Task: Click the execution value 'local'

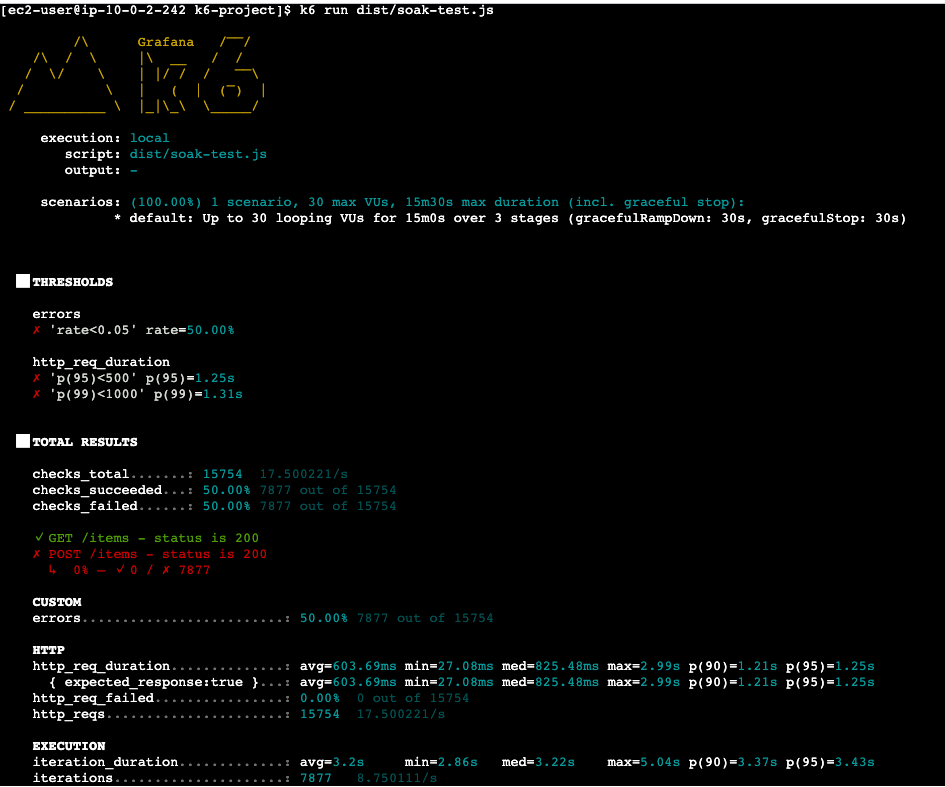Action: pos(149,138)
